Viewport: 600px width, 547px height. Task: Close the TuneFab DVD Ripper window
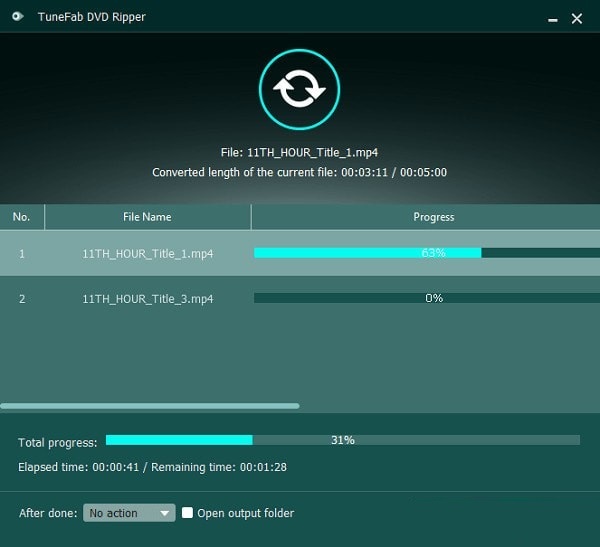[x=577, y=18]
